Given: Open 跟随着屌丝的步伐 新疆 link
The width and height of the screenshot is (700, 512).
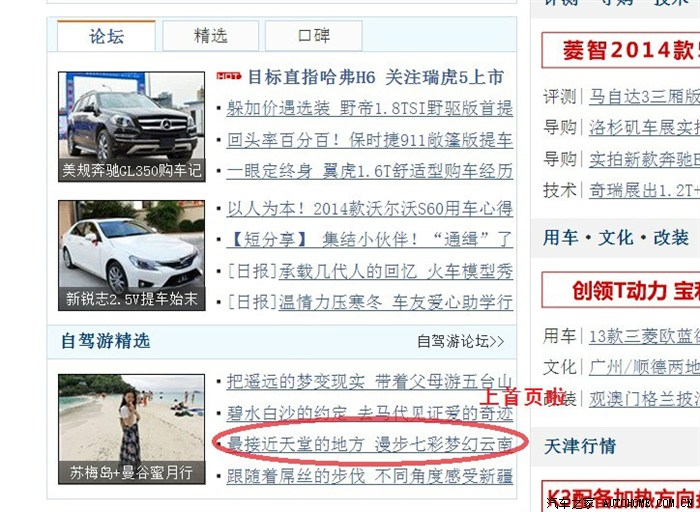Looking at the screenshot, I should [x=370, y=476].
